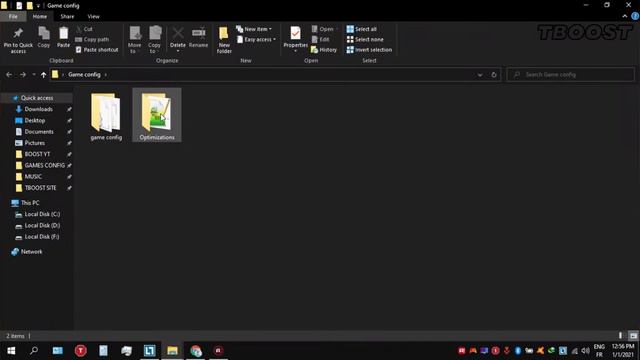This screenshot has height=360, width=640.
Task: Click Invert selection in ribbon
Action: [369, 49]
